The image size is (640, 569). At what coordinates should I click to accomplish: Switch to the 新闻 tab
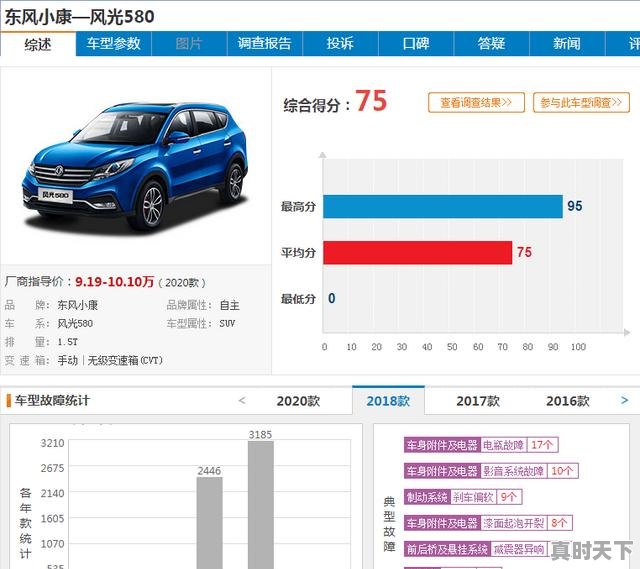point(567,44)
